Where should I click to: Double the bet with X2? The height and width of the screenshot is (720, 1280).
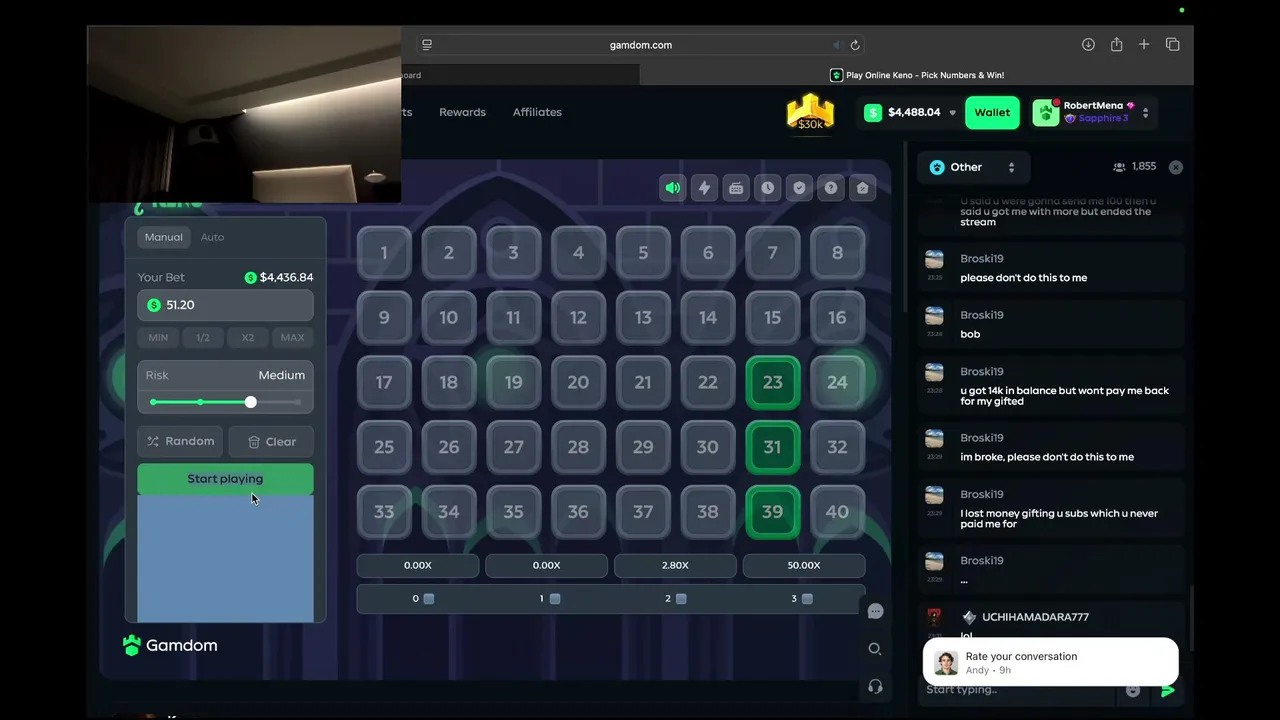coord(248,337)
